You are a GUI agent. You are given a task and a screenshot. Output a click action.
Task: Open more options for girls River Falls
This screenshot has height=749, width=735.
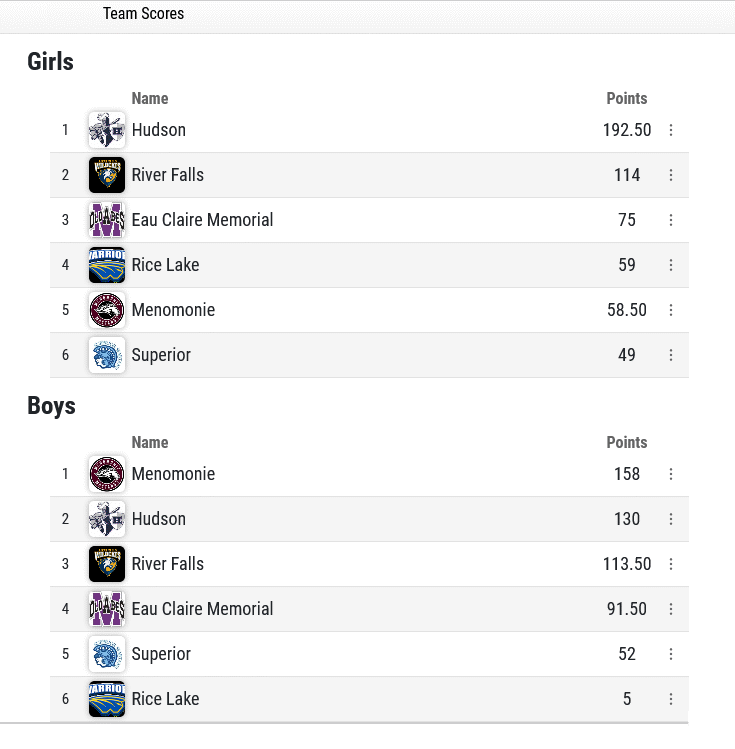pyautogui.click(x=671, y=175)
